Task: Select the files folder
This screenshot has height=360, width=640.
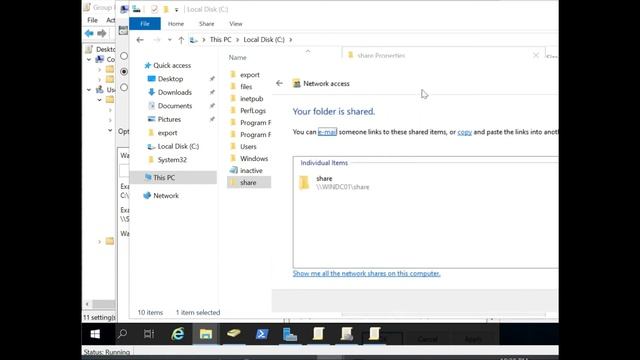Action: pyautogui.click(x=246, y=87)
